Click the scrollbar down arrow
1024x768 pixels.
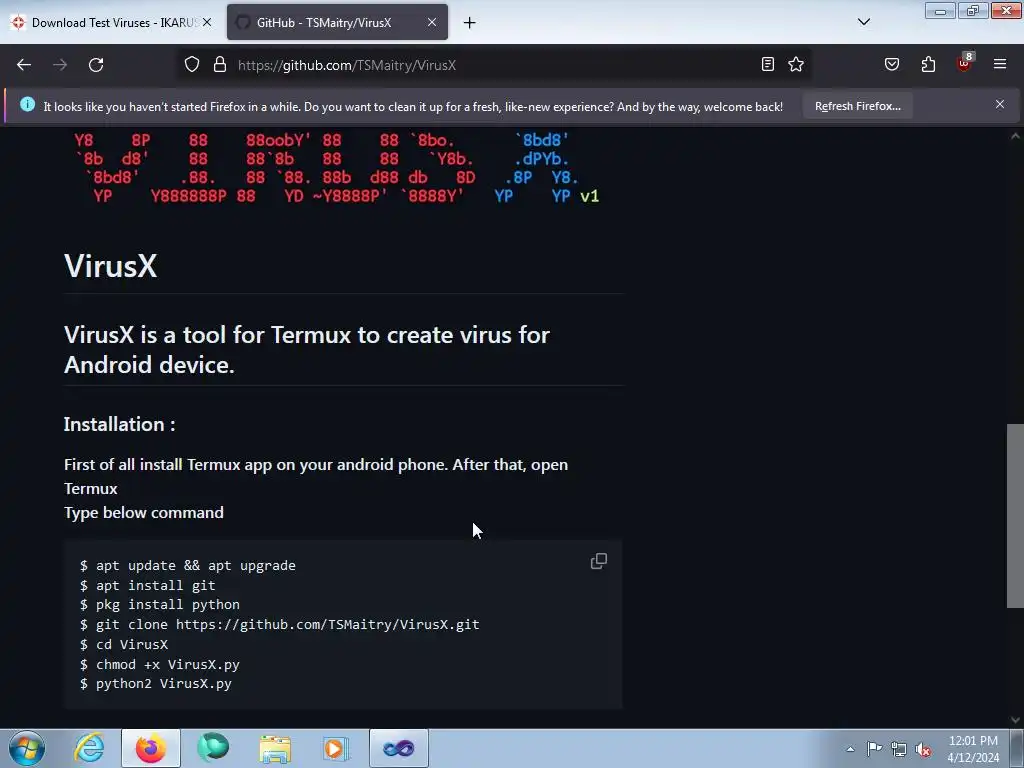point(1015,720)
